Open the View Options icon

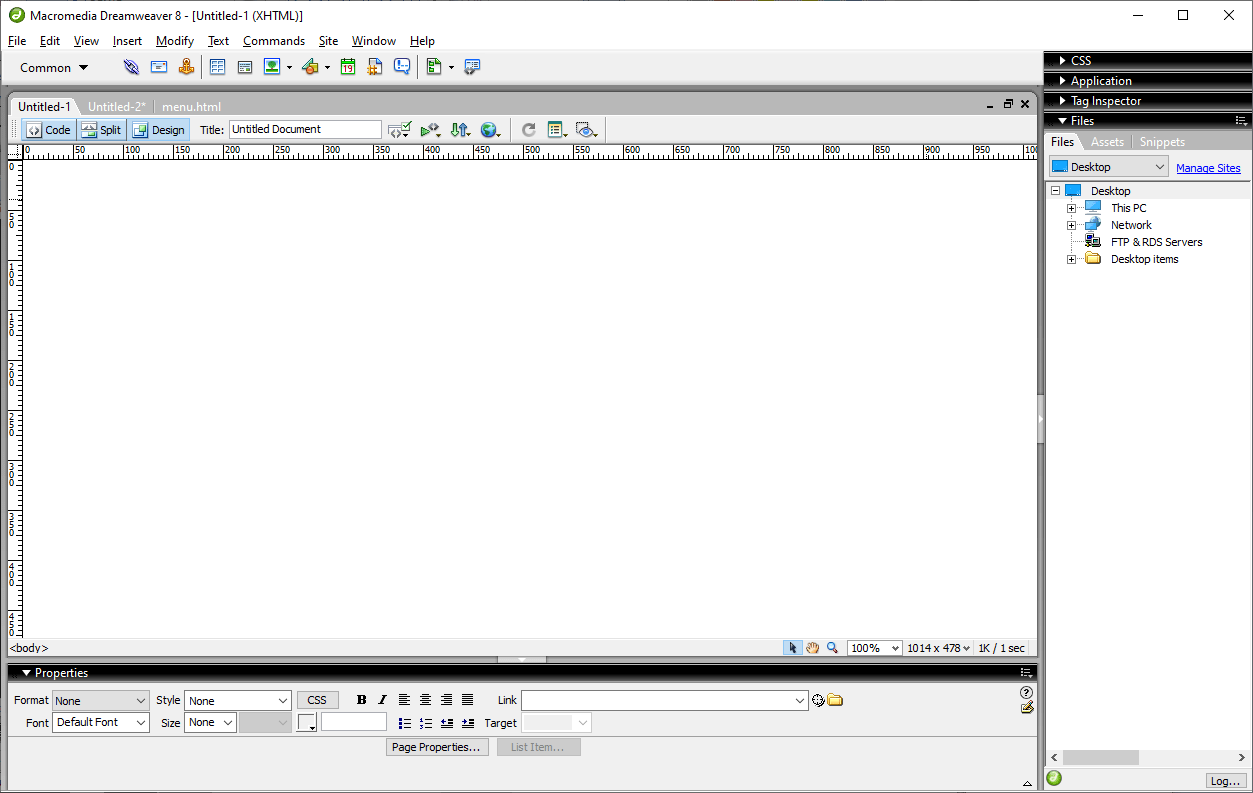[x=557, y=130]
